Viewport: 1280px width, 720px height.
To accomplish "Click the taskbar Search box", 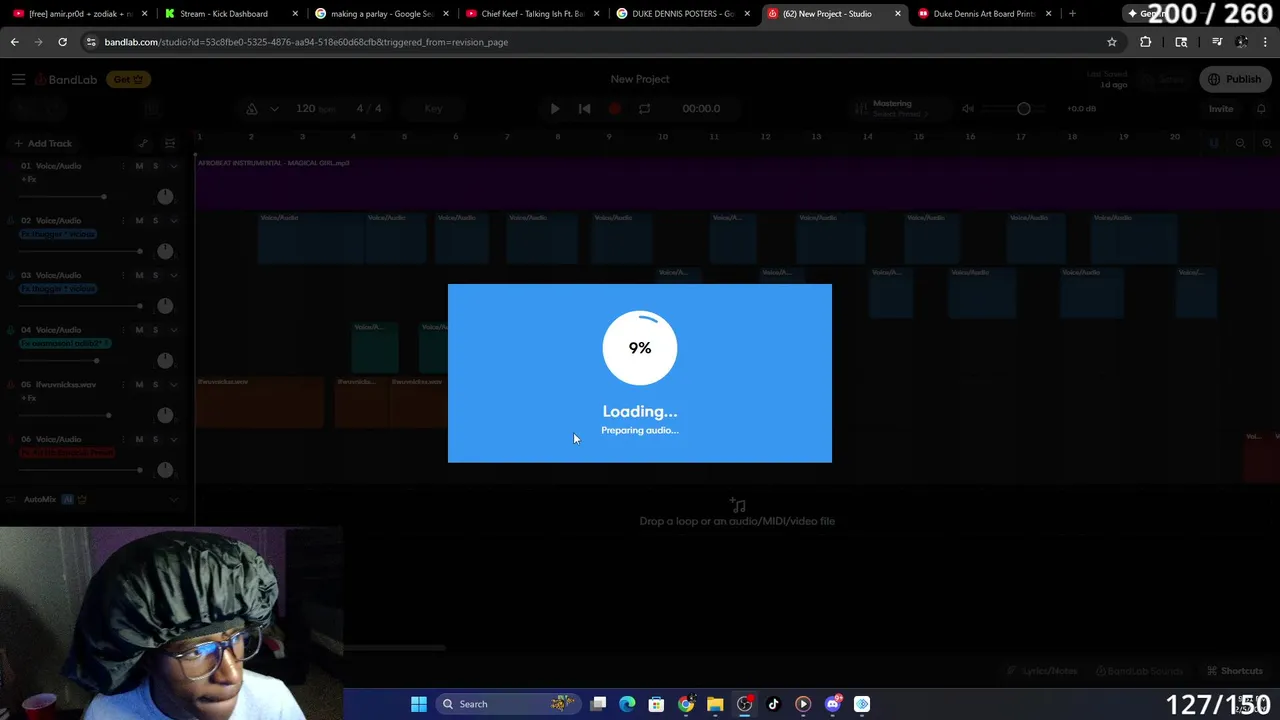I will point(509,704).
